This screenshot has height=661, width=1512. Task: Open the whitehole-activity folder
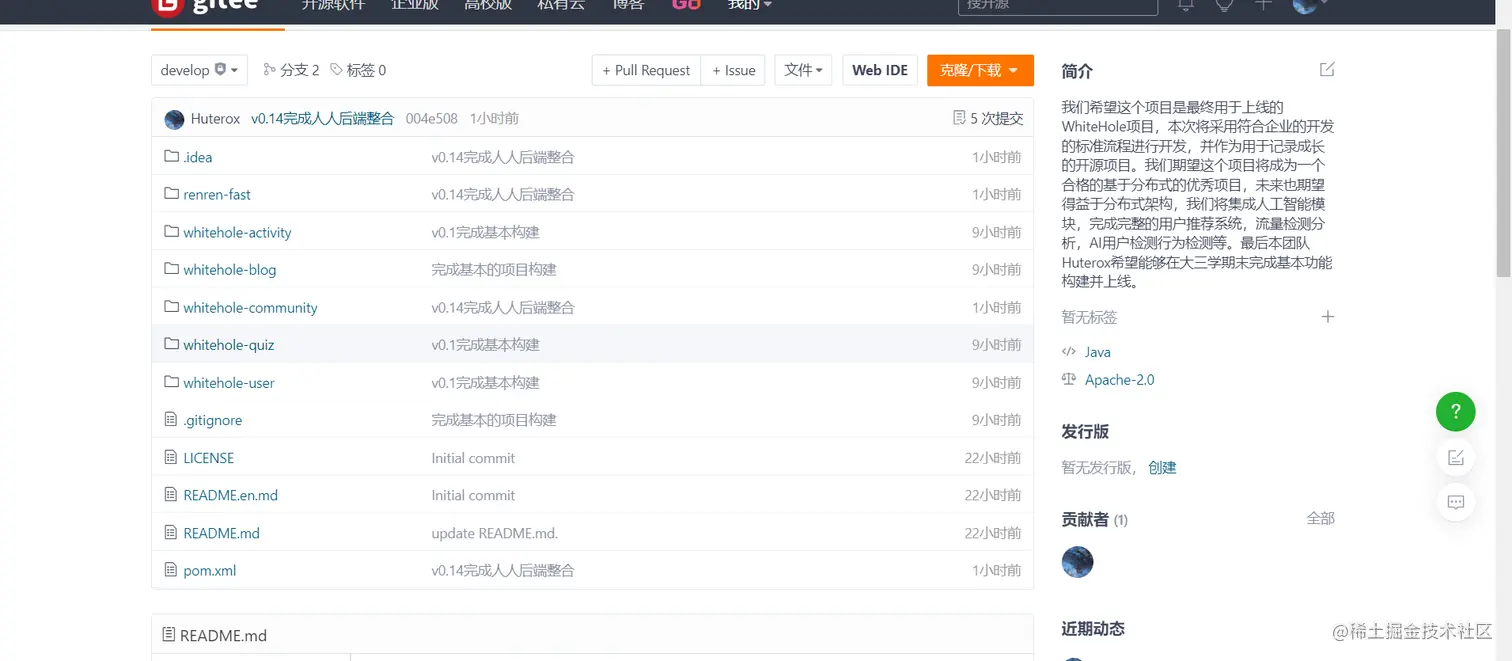click(237, 232)
